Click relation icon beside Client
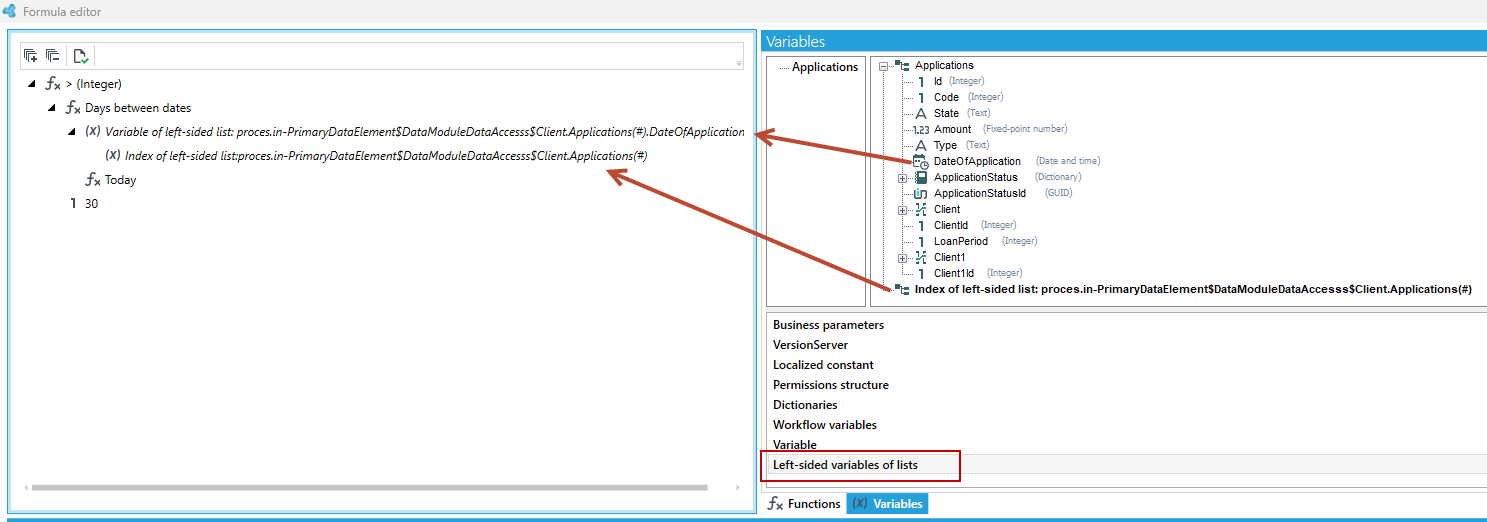The width and height of the screenshot is (1487, 522). click(x=921, y=210)
